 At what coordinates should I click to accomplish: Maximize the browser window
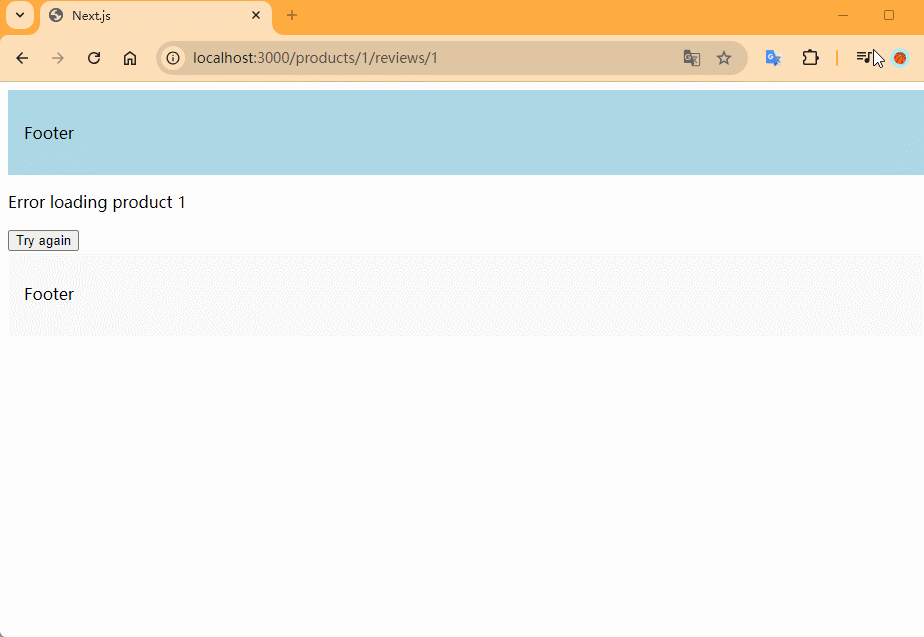point(888,16)
